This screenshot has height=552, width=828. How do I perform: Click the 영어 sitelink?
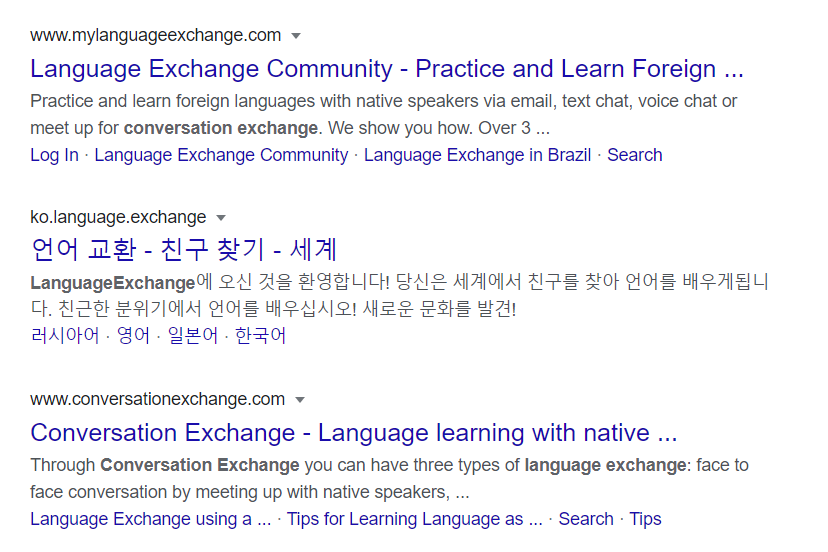click(x=133, y=335)
